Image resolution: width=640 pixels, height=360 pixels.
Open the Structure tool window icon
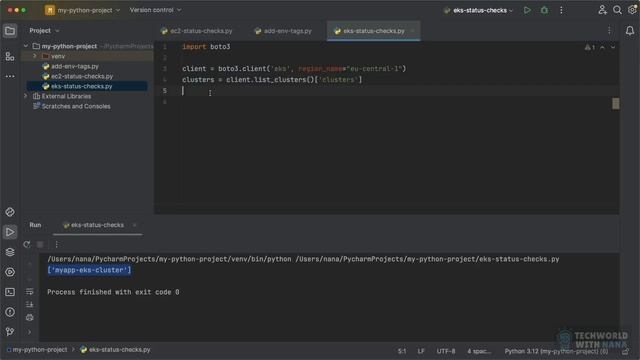pos(10,56)
